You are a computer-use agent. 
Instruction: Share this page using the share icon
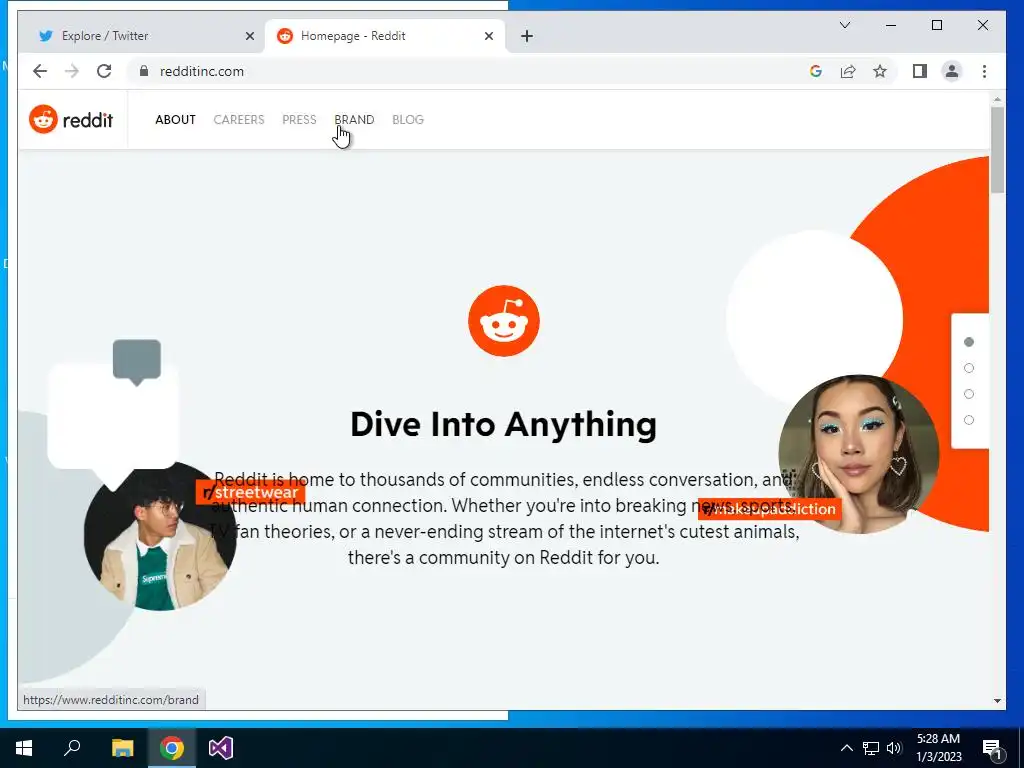tap(848, 71)
